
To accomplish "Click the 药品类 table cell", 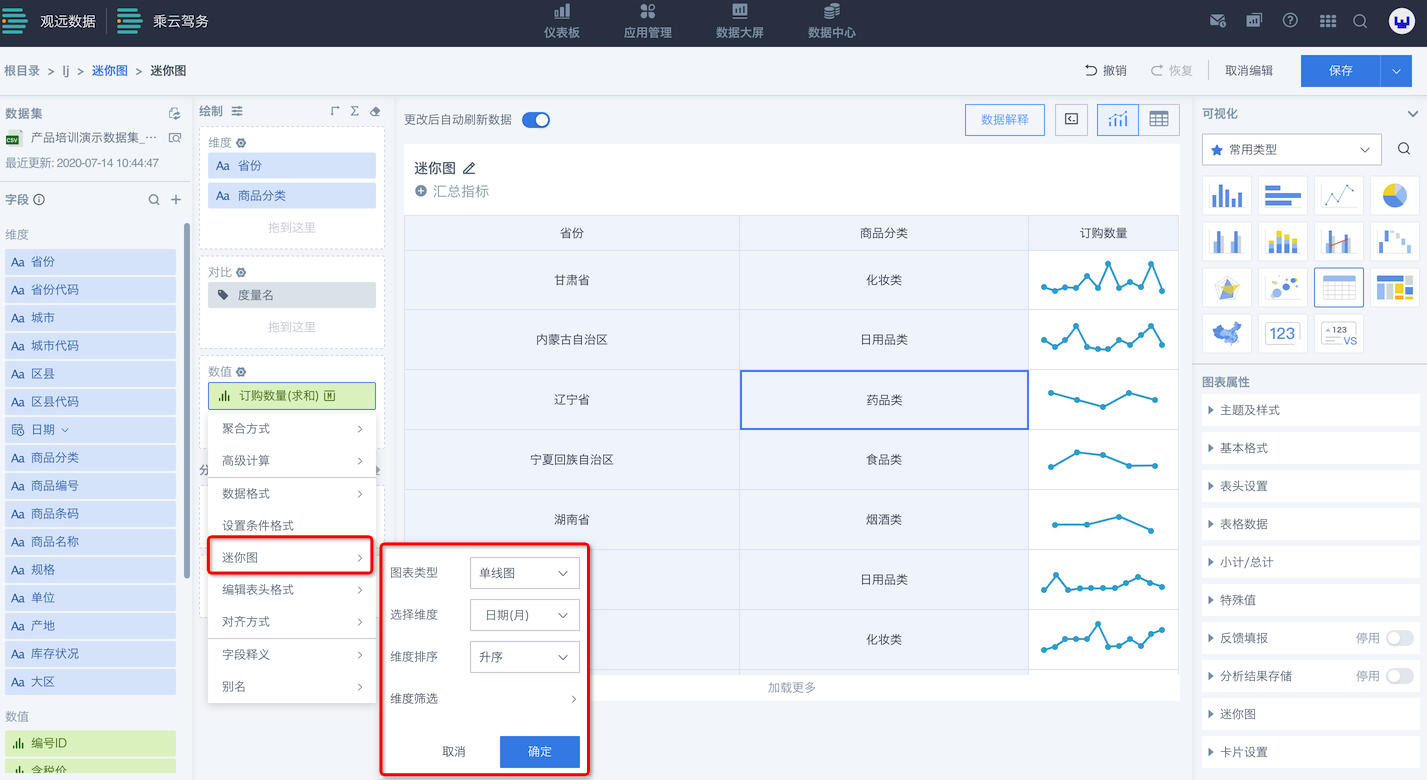I will coord(884,400).
